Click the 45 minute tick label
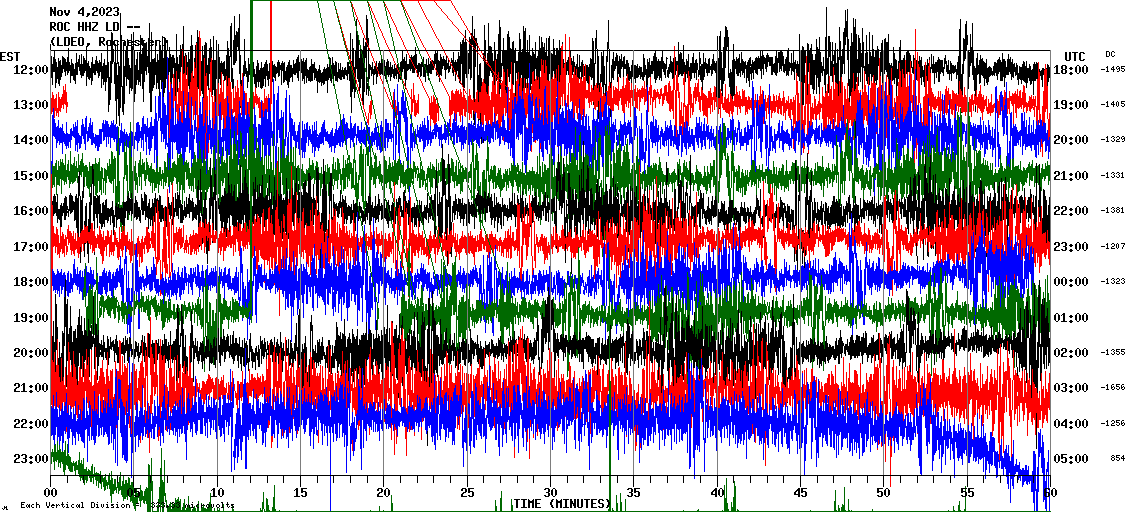This screenshot has width=1130, height=519. click(800, 493)
